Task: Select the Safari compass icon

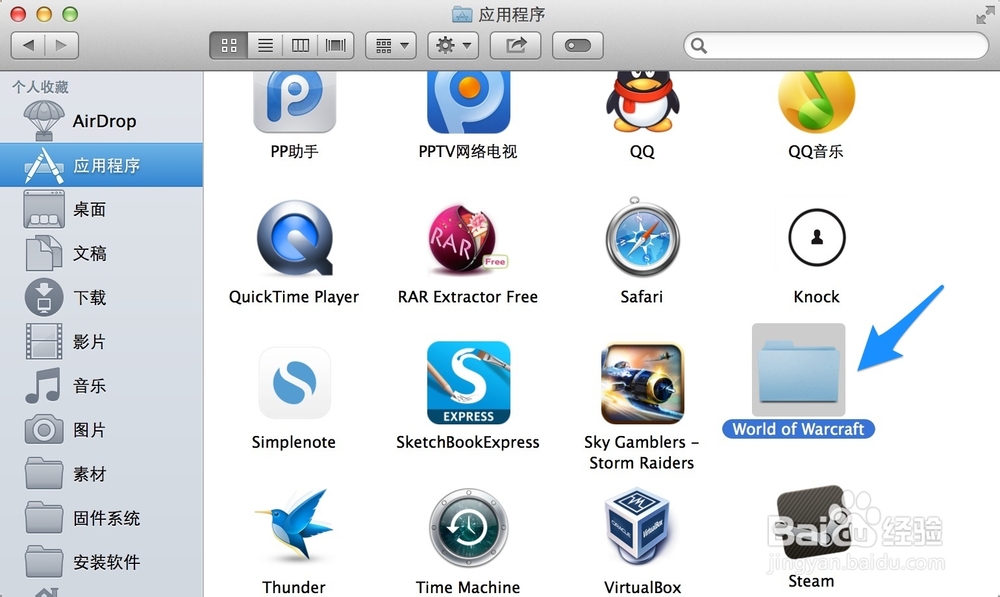Action: click(x=642, y=237)
